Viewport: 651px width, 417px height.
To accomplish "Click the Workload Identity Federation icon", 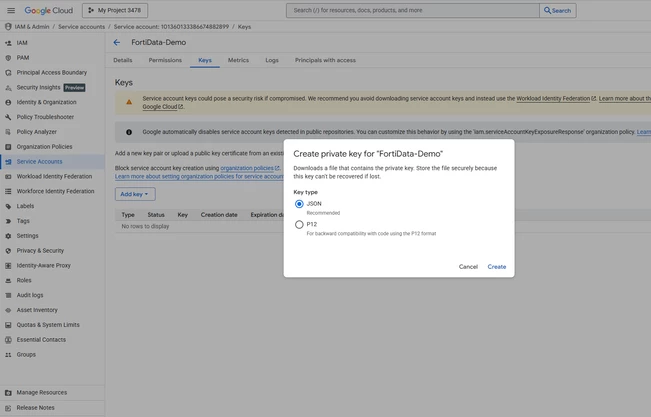I will coord(8,177).
